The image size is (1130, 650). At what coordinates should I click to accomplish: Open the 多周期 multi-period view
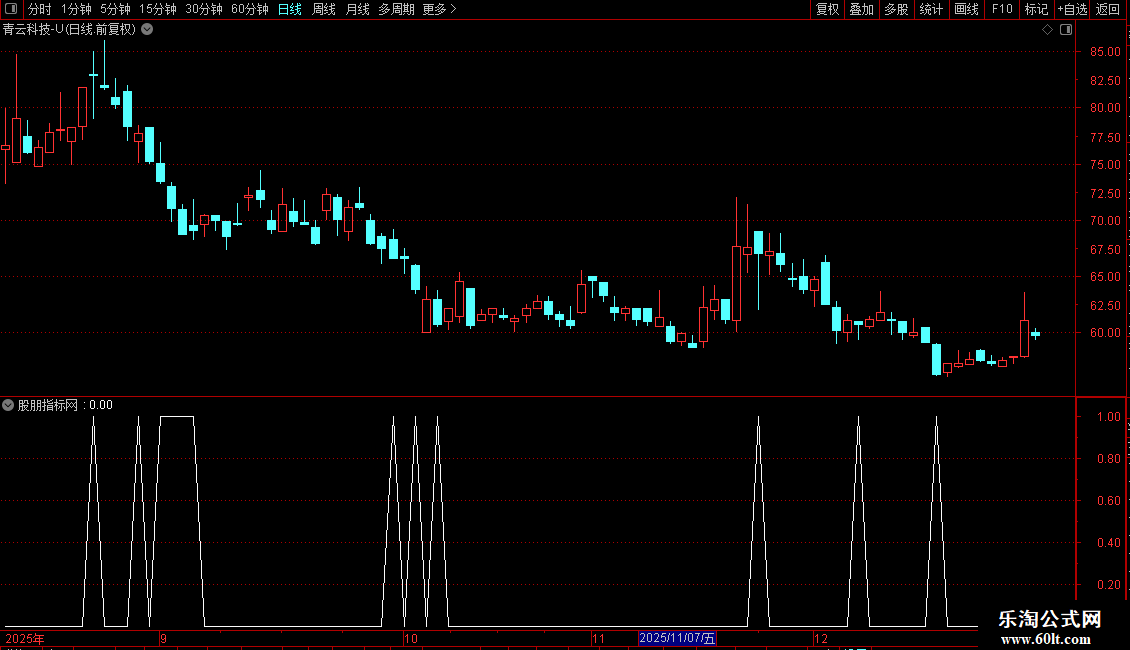point(396,9)
